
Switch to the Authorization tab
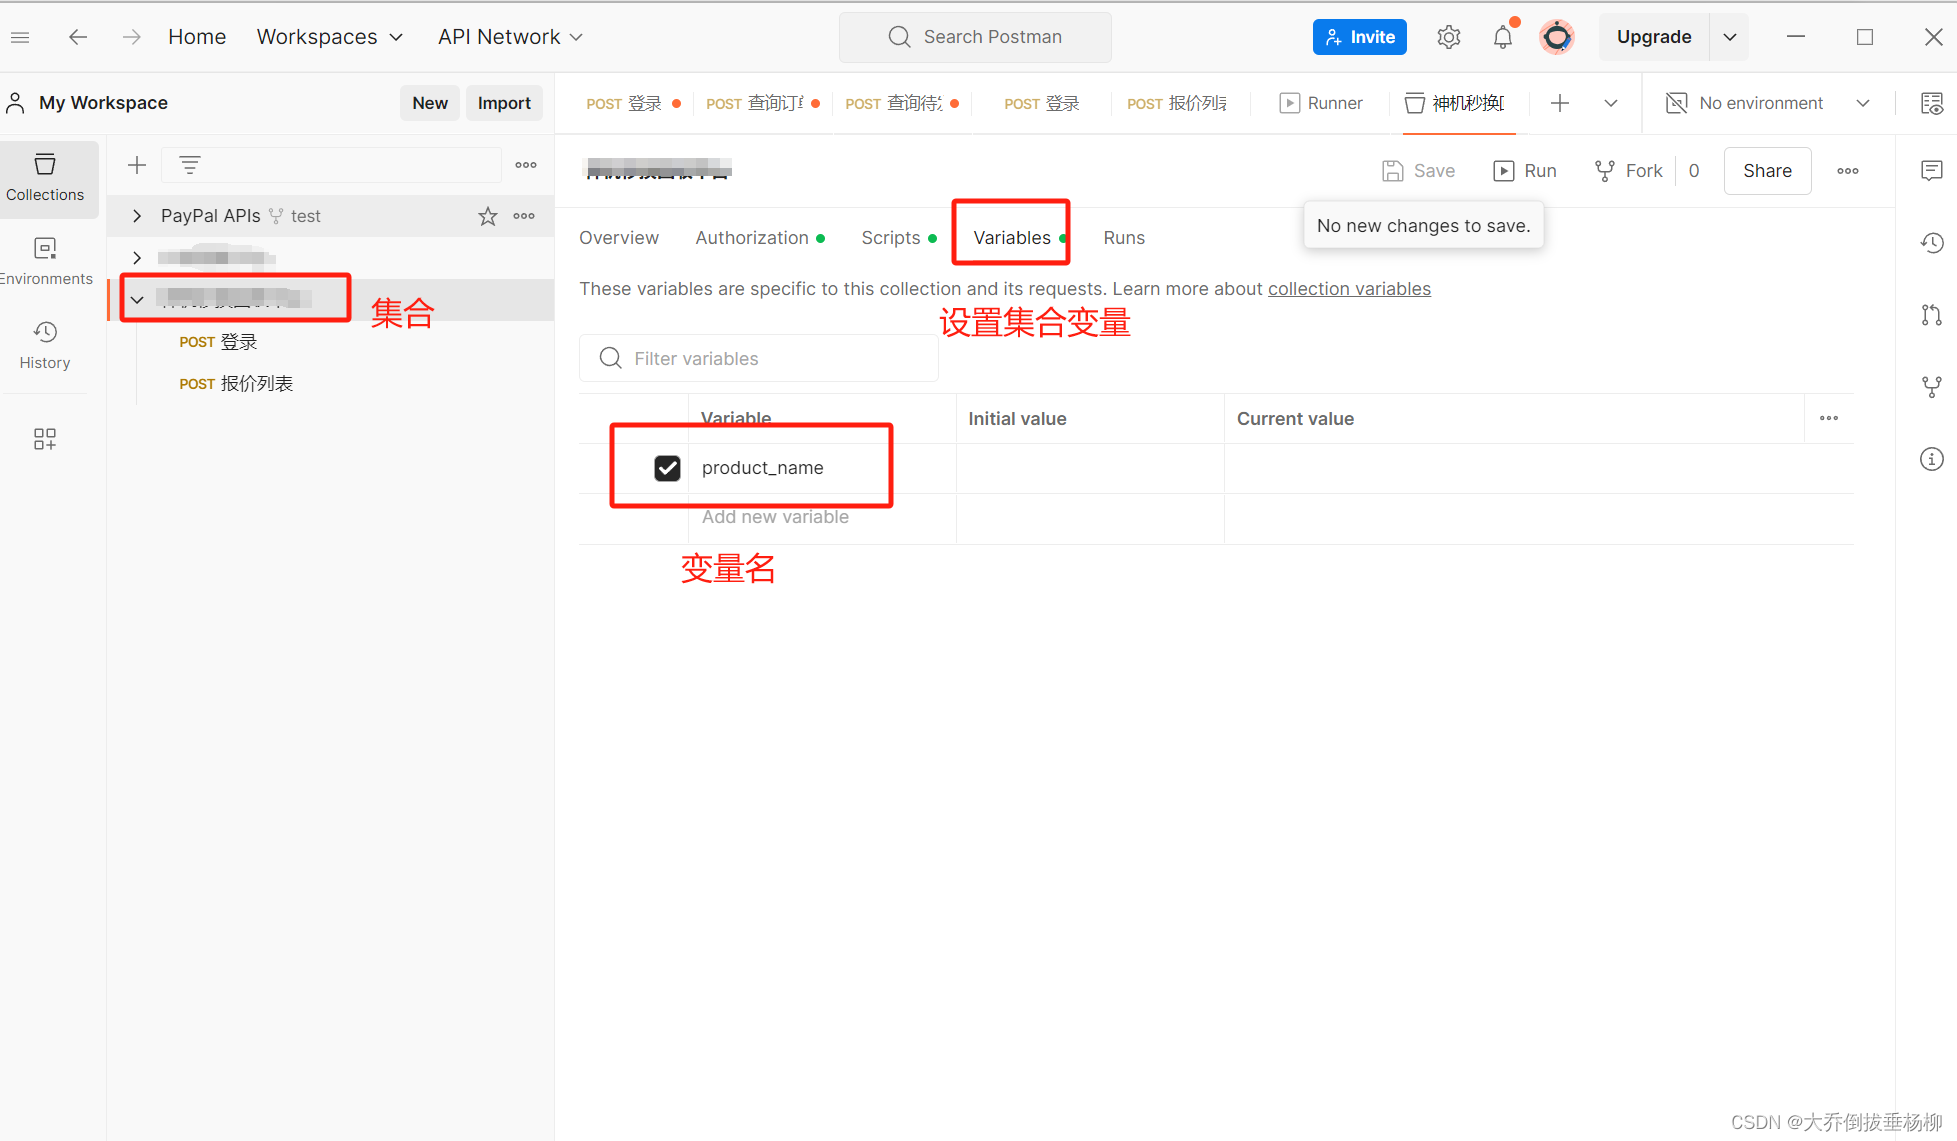point(752,238)
